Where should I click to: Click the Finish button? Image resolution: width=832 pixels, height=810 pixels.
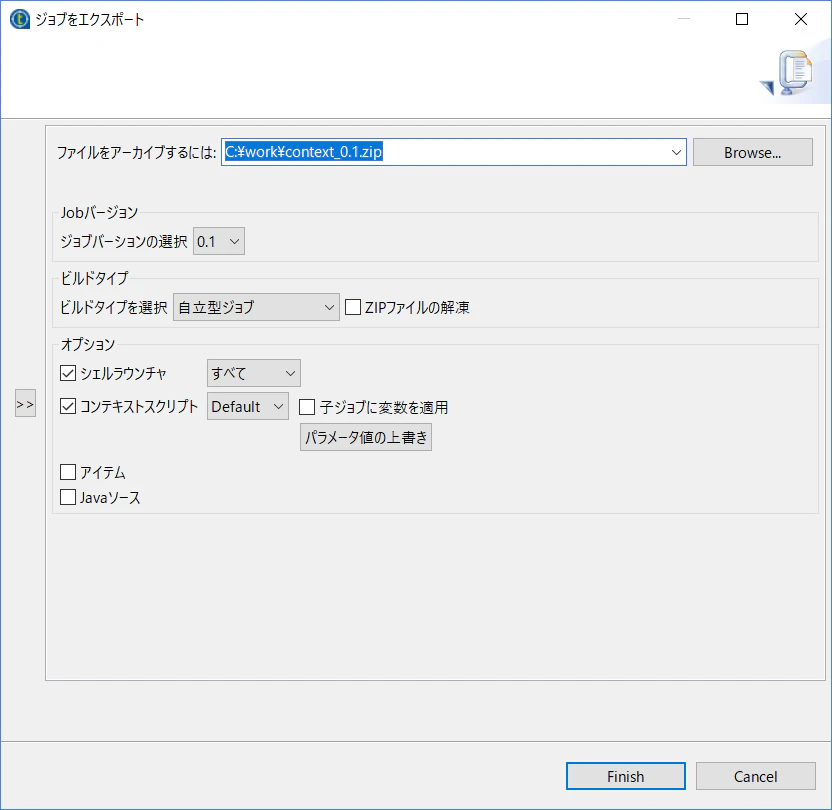pos(626,776)
